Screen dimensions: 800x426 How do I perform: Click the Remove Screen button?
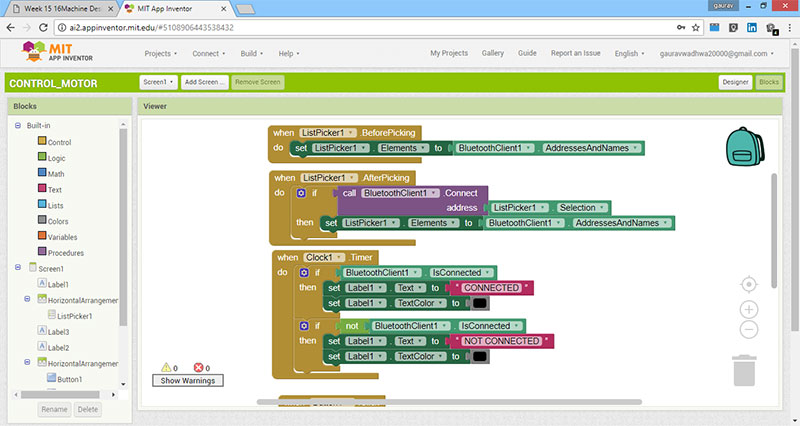coord(258,82)
